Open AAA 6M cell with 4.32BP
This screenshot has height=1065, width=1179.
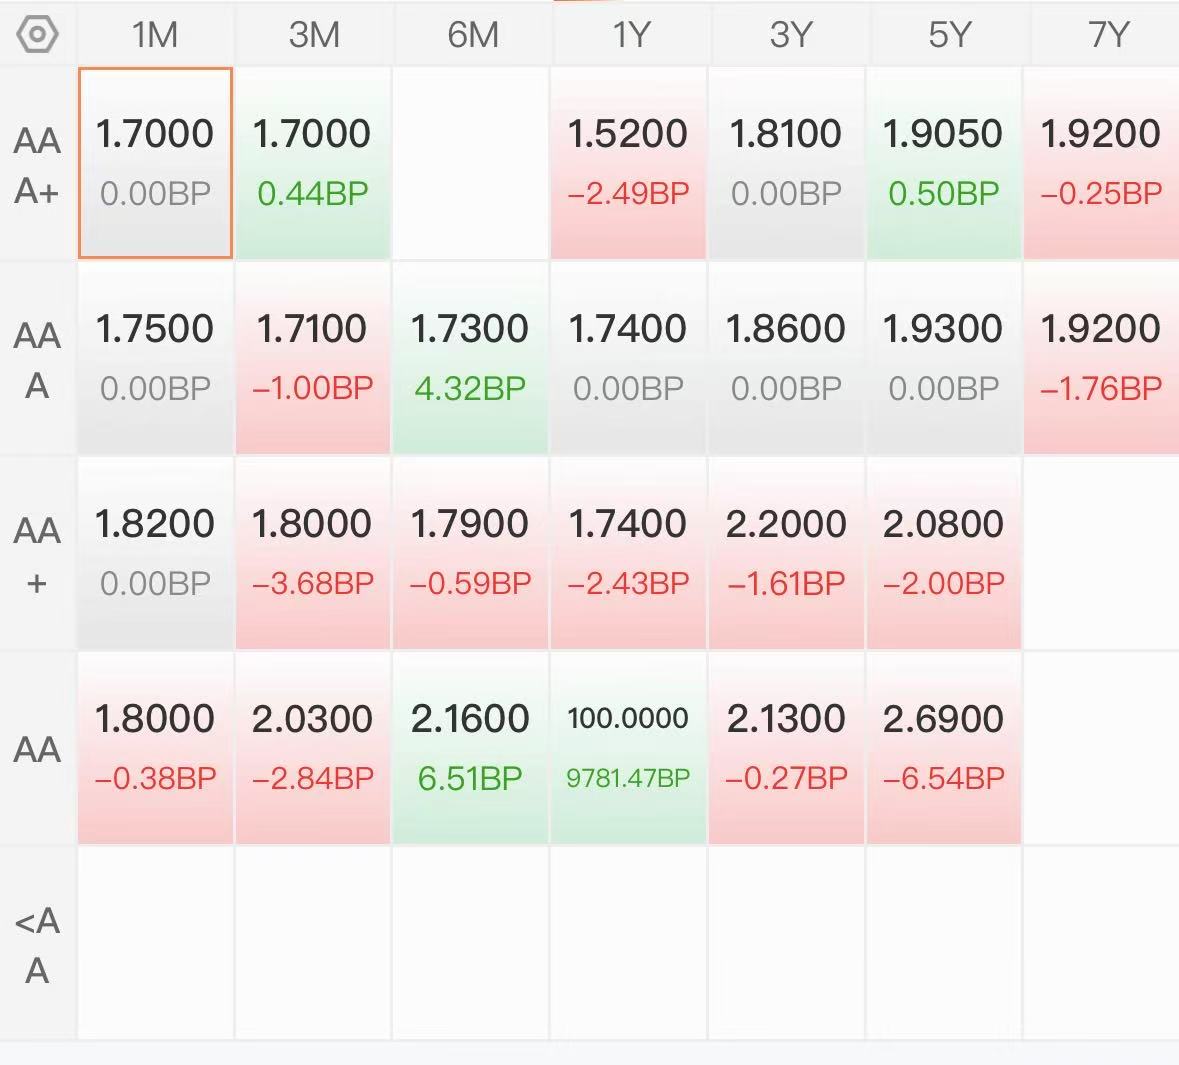471,358
